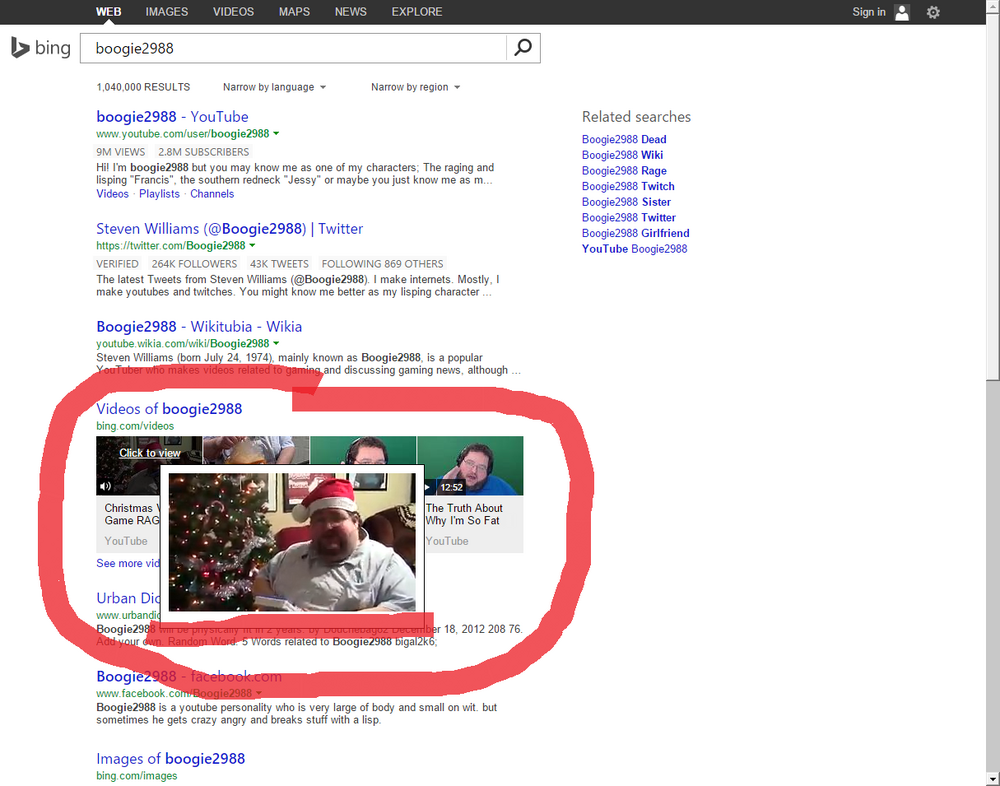Select related search Boogie2988 Rage
Image resolution: width=1000 pixels, height=786 pixels.
(624, 171)
